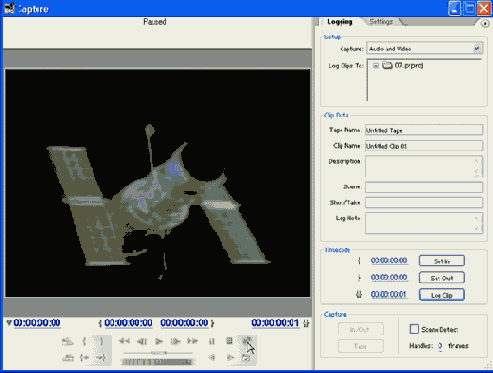Click the duration timecode below the preview
The width and height of the screenshot is (493, 373).
(275, 323)
